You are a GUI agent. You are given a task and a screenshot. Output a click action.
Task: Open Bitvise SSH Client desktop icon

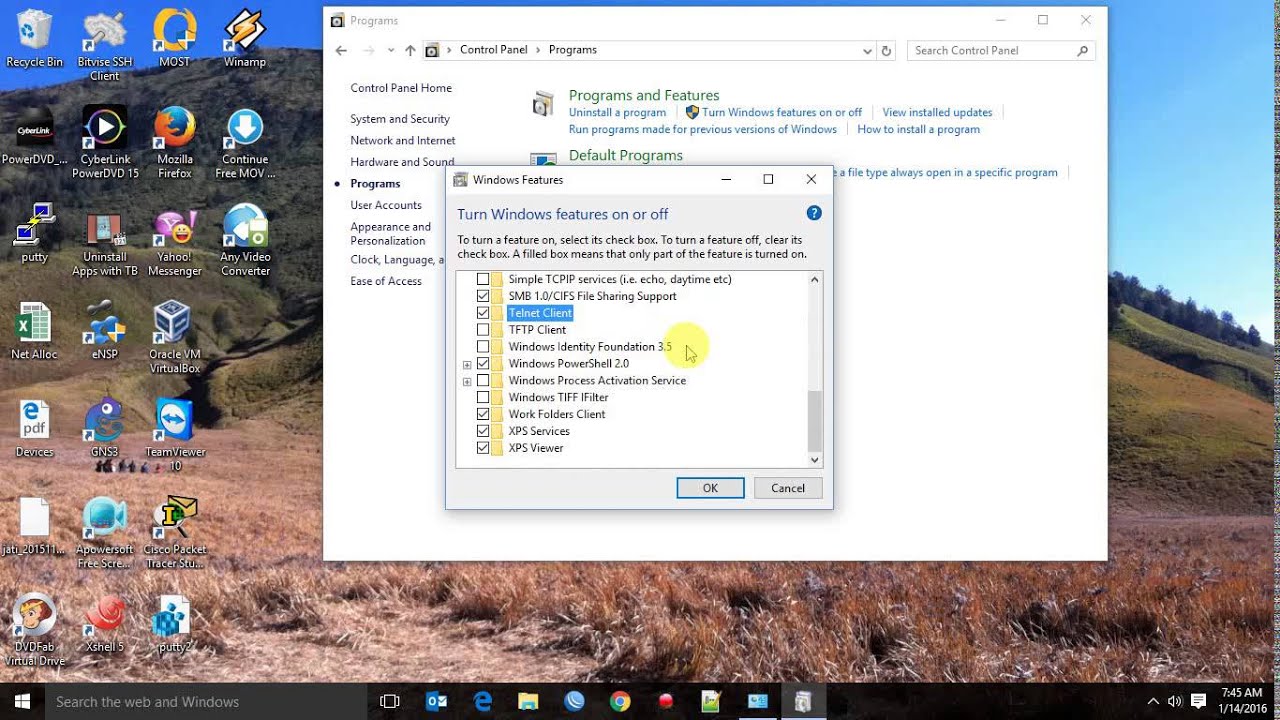click(104, 46)
